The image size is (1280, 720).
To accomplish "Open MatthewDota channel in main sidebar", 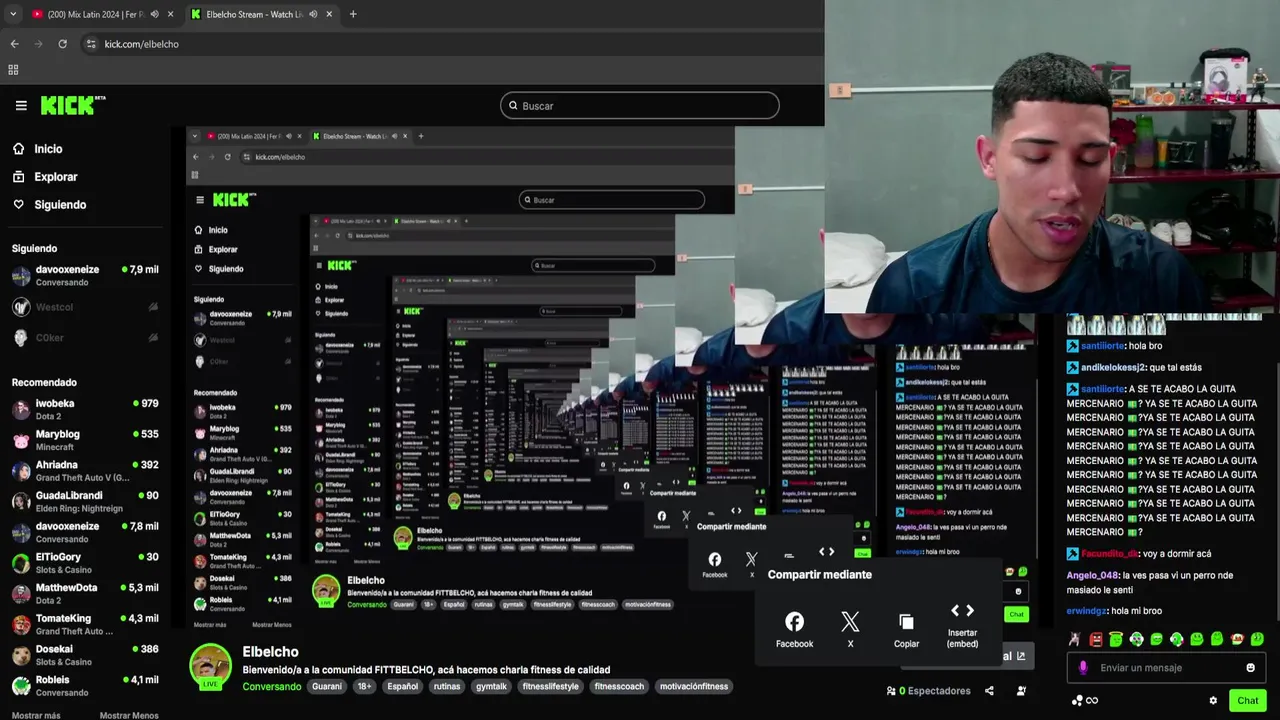I will pos(85,594).
